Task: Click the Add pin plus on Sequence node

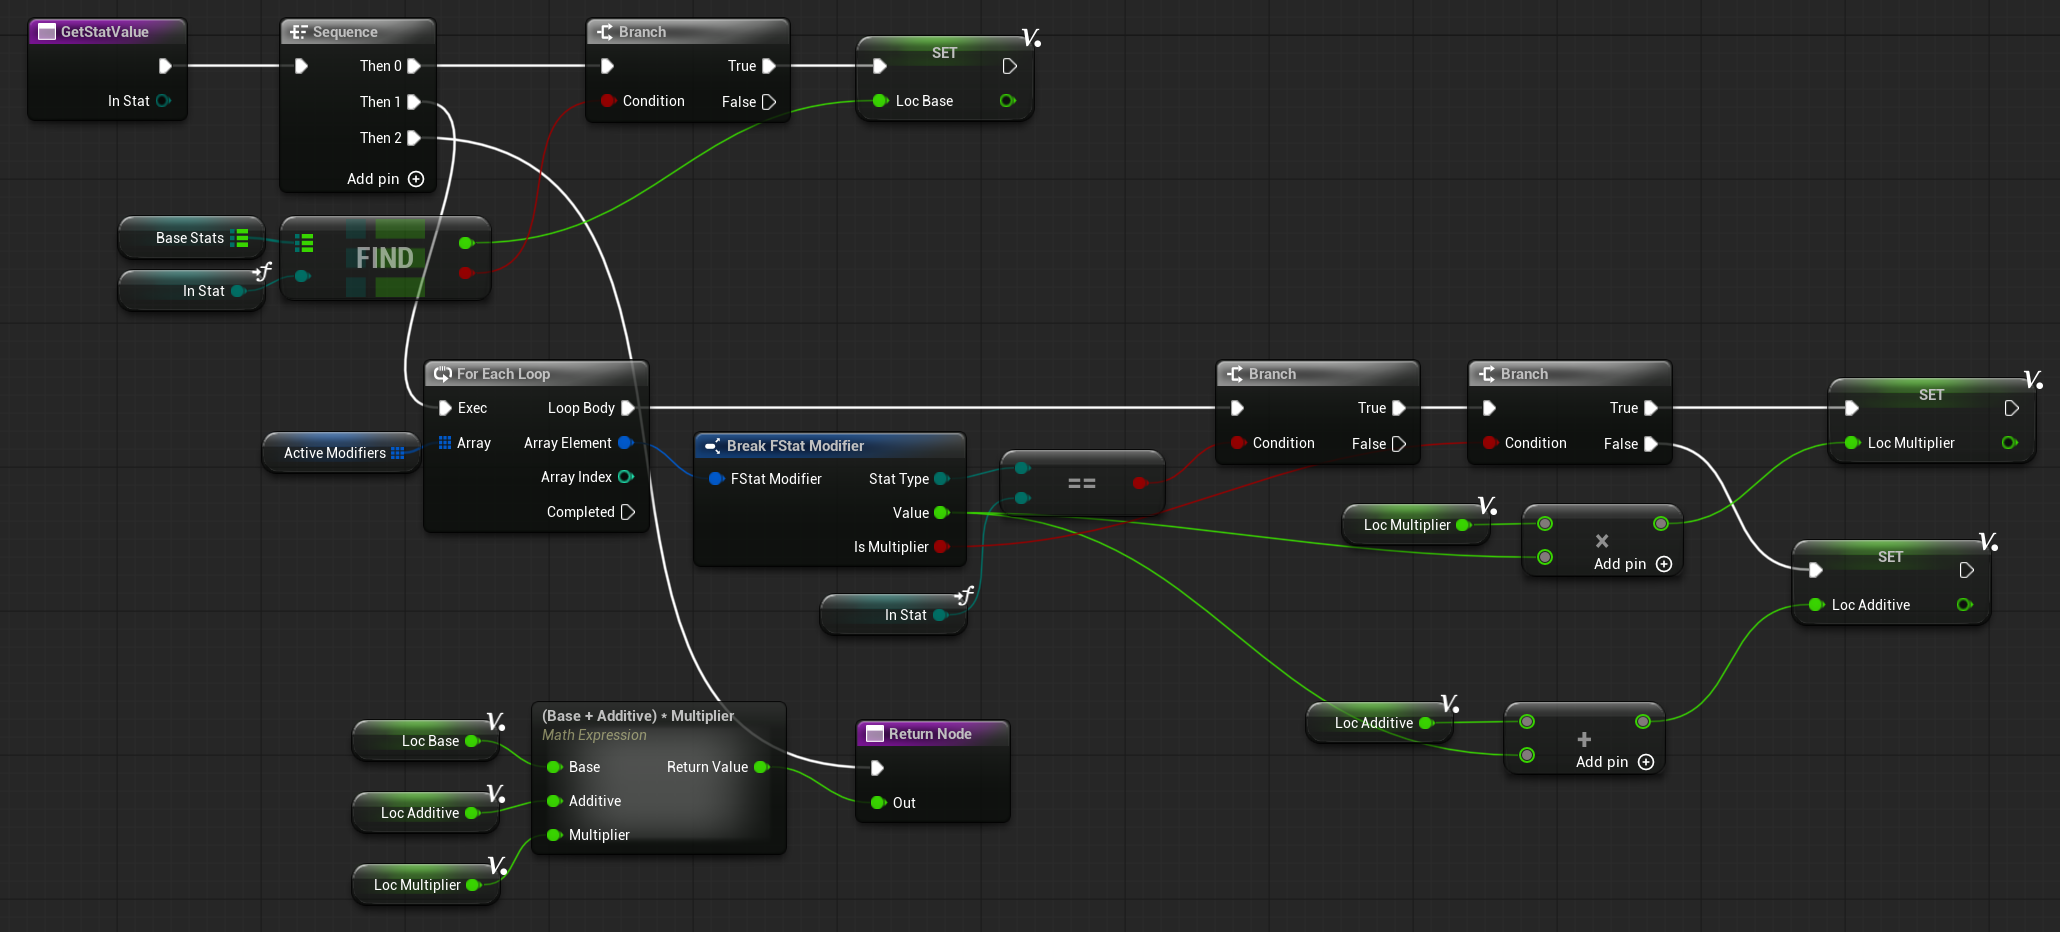Action: click(x=416, y=179)
